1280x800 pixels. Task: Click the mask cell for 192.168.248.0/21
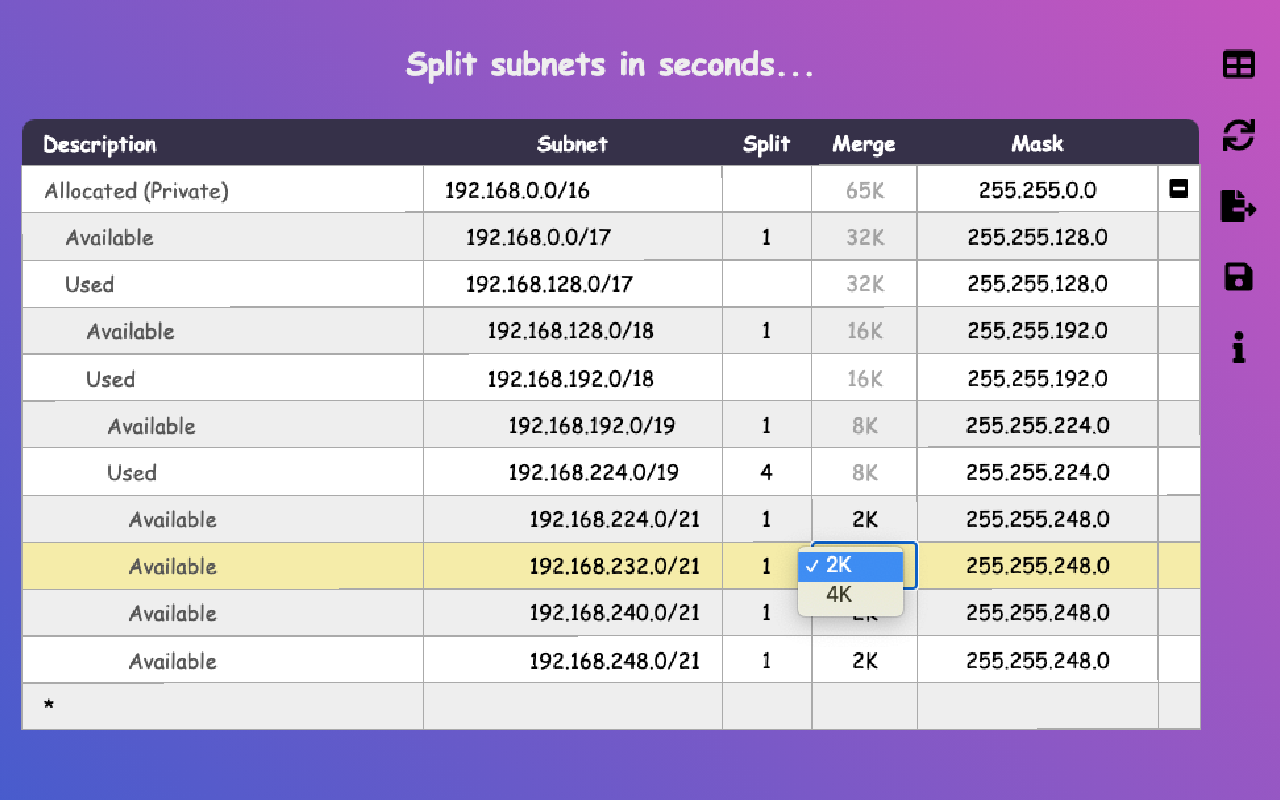tap(1038, 660)
